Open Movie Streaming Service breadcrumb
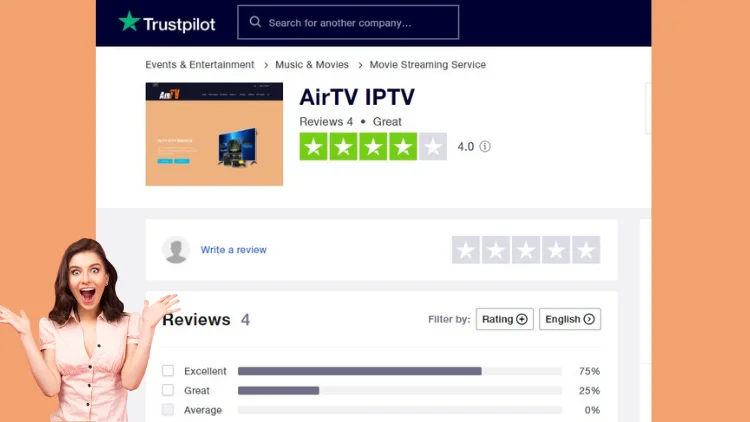750x422 pixels. click(x=428, y=65)
